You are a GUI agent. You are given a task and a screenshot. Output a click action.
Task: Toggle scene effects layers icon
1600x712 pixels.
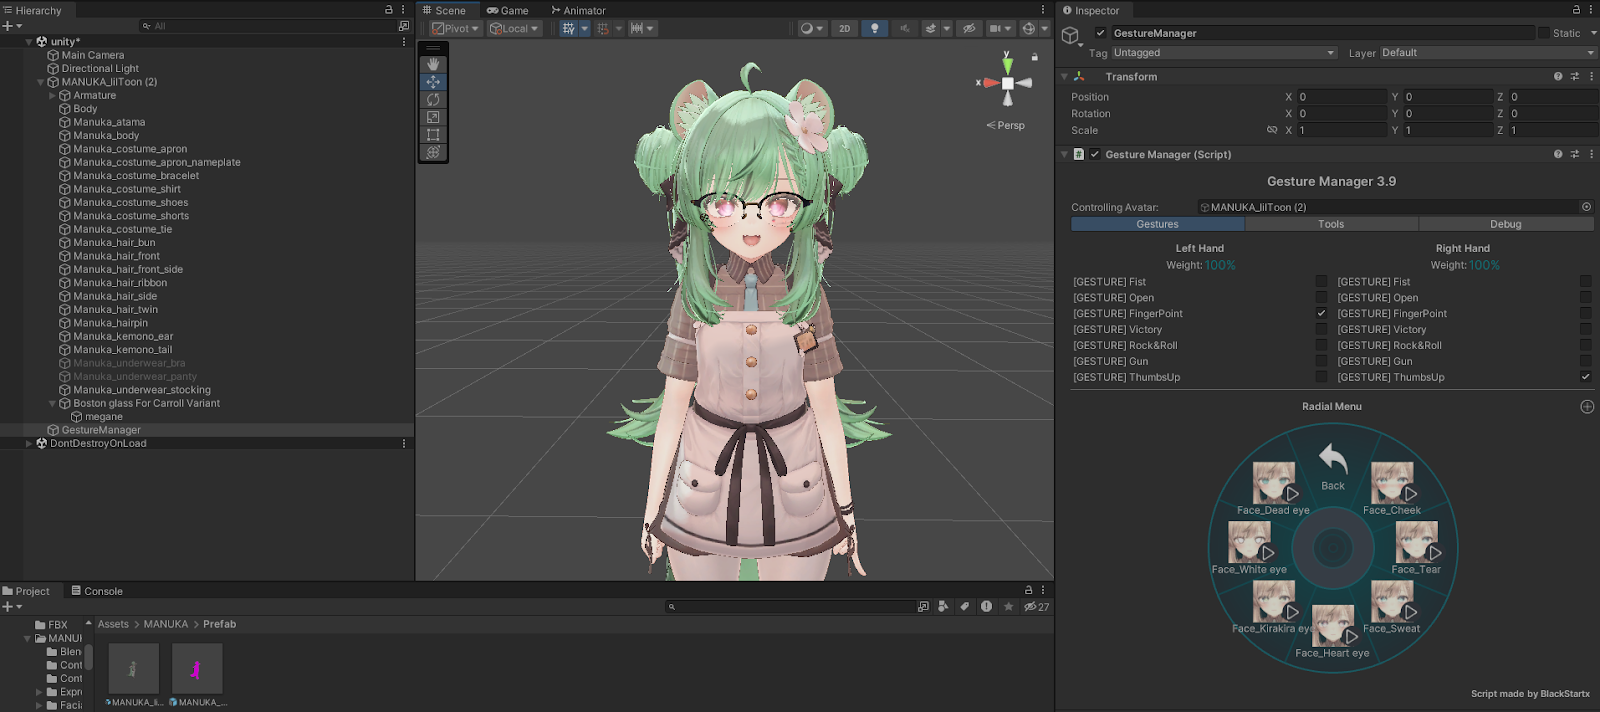[931, 29]
